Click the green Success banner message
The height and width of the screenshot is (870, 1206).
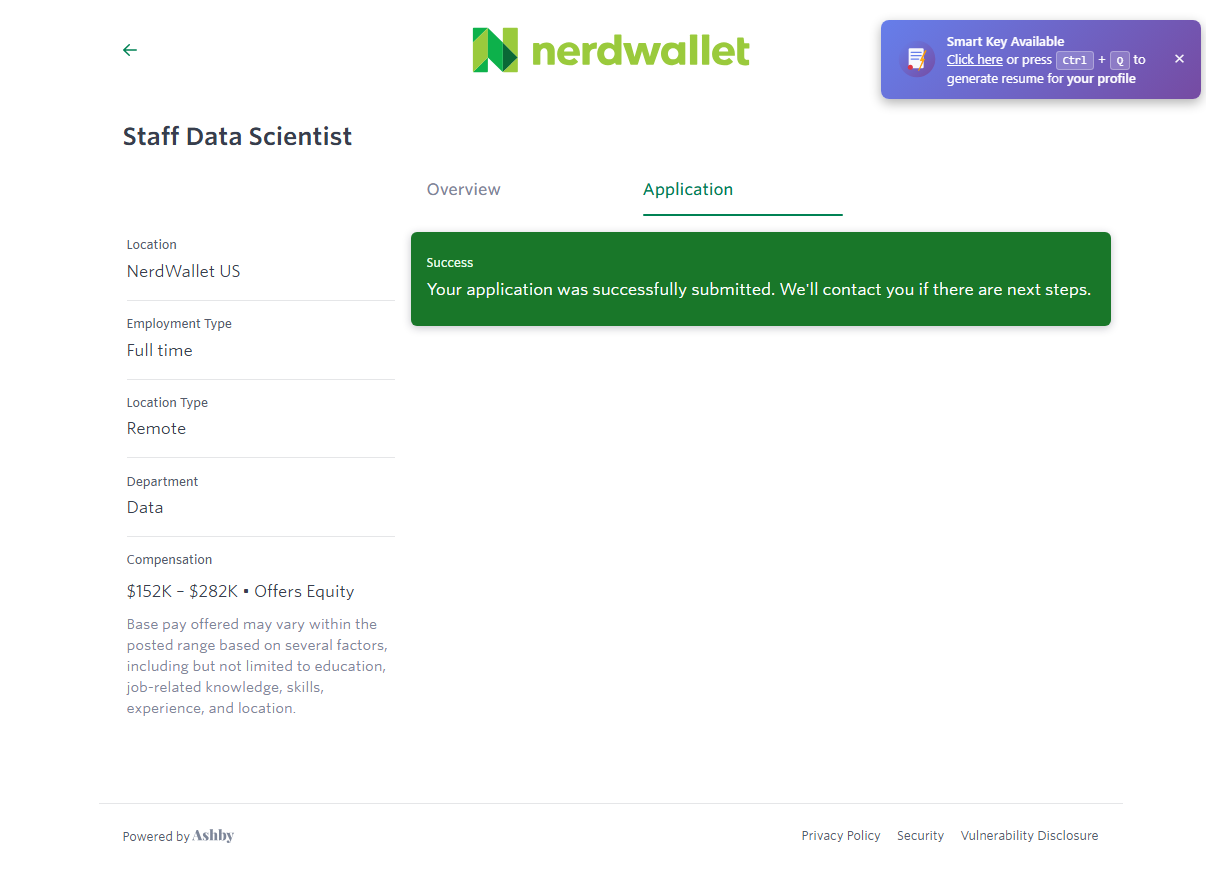[759, 290]
